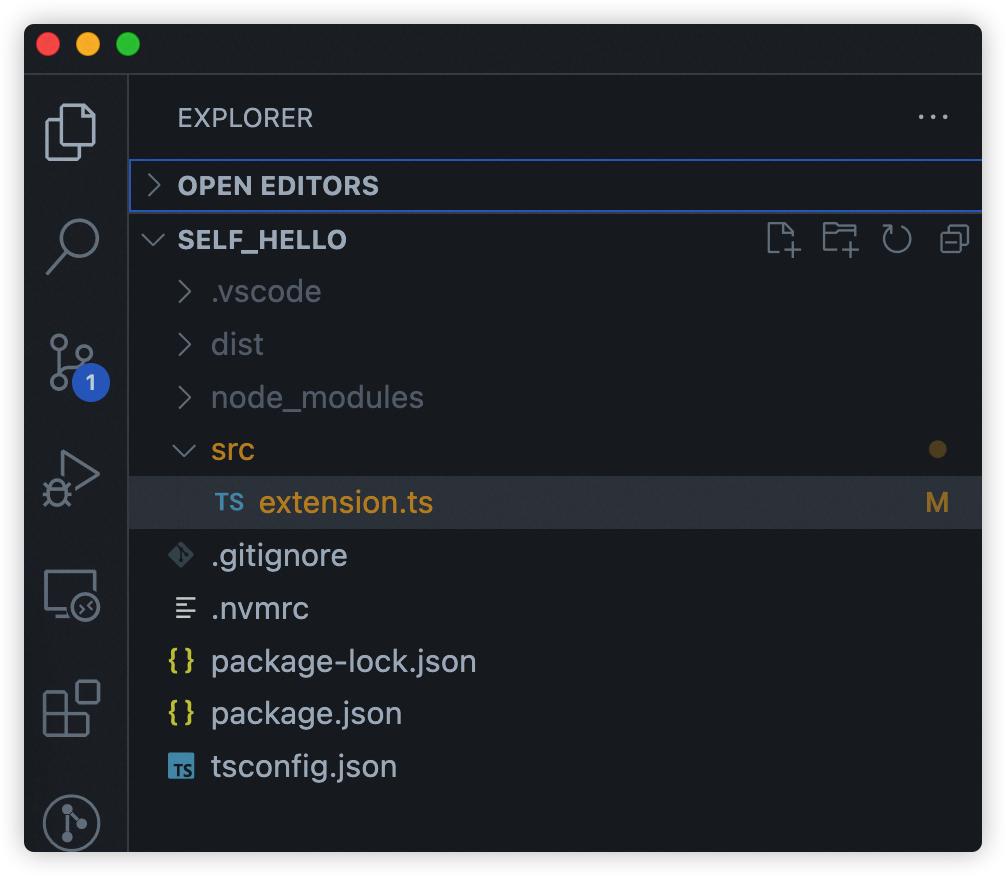Open package.json from the file tree
Screen dimensions: 1006x876
pos(306,713)
